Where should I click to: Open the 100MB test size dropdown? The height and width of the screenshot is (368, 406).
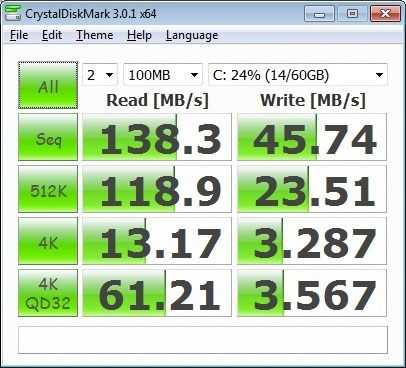163,75
